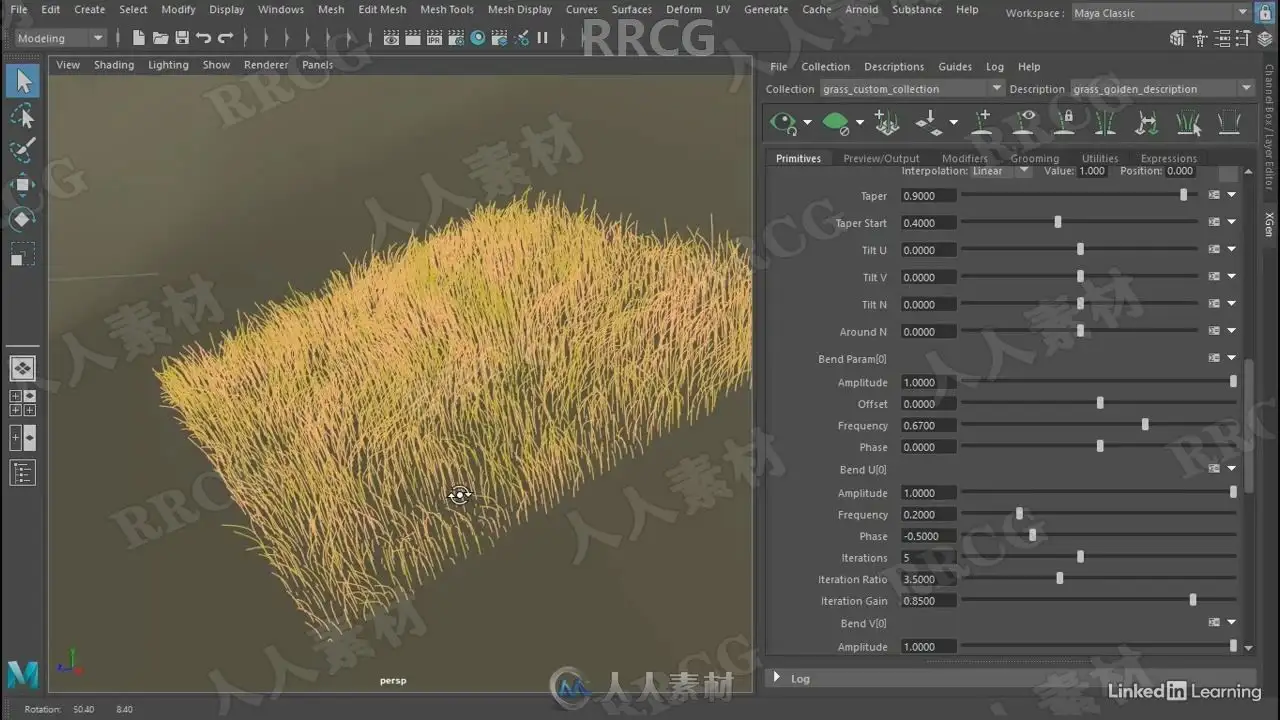This screenshot has height=720, width=1280.
Task: Open Outliner from the left layout icons
Action: (22, 473)
